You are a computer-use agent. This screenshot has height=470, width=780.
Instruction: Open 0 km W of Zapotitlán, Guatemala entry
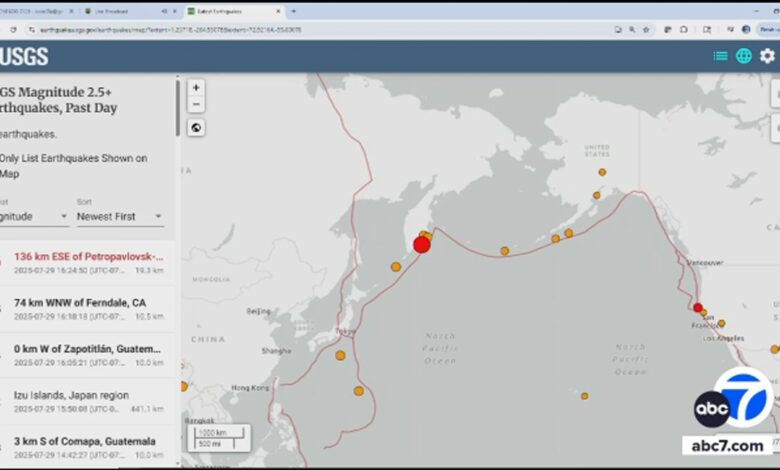point(88,355)
